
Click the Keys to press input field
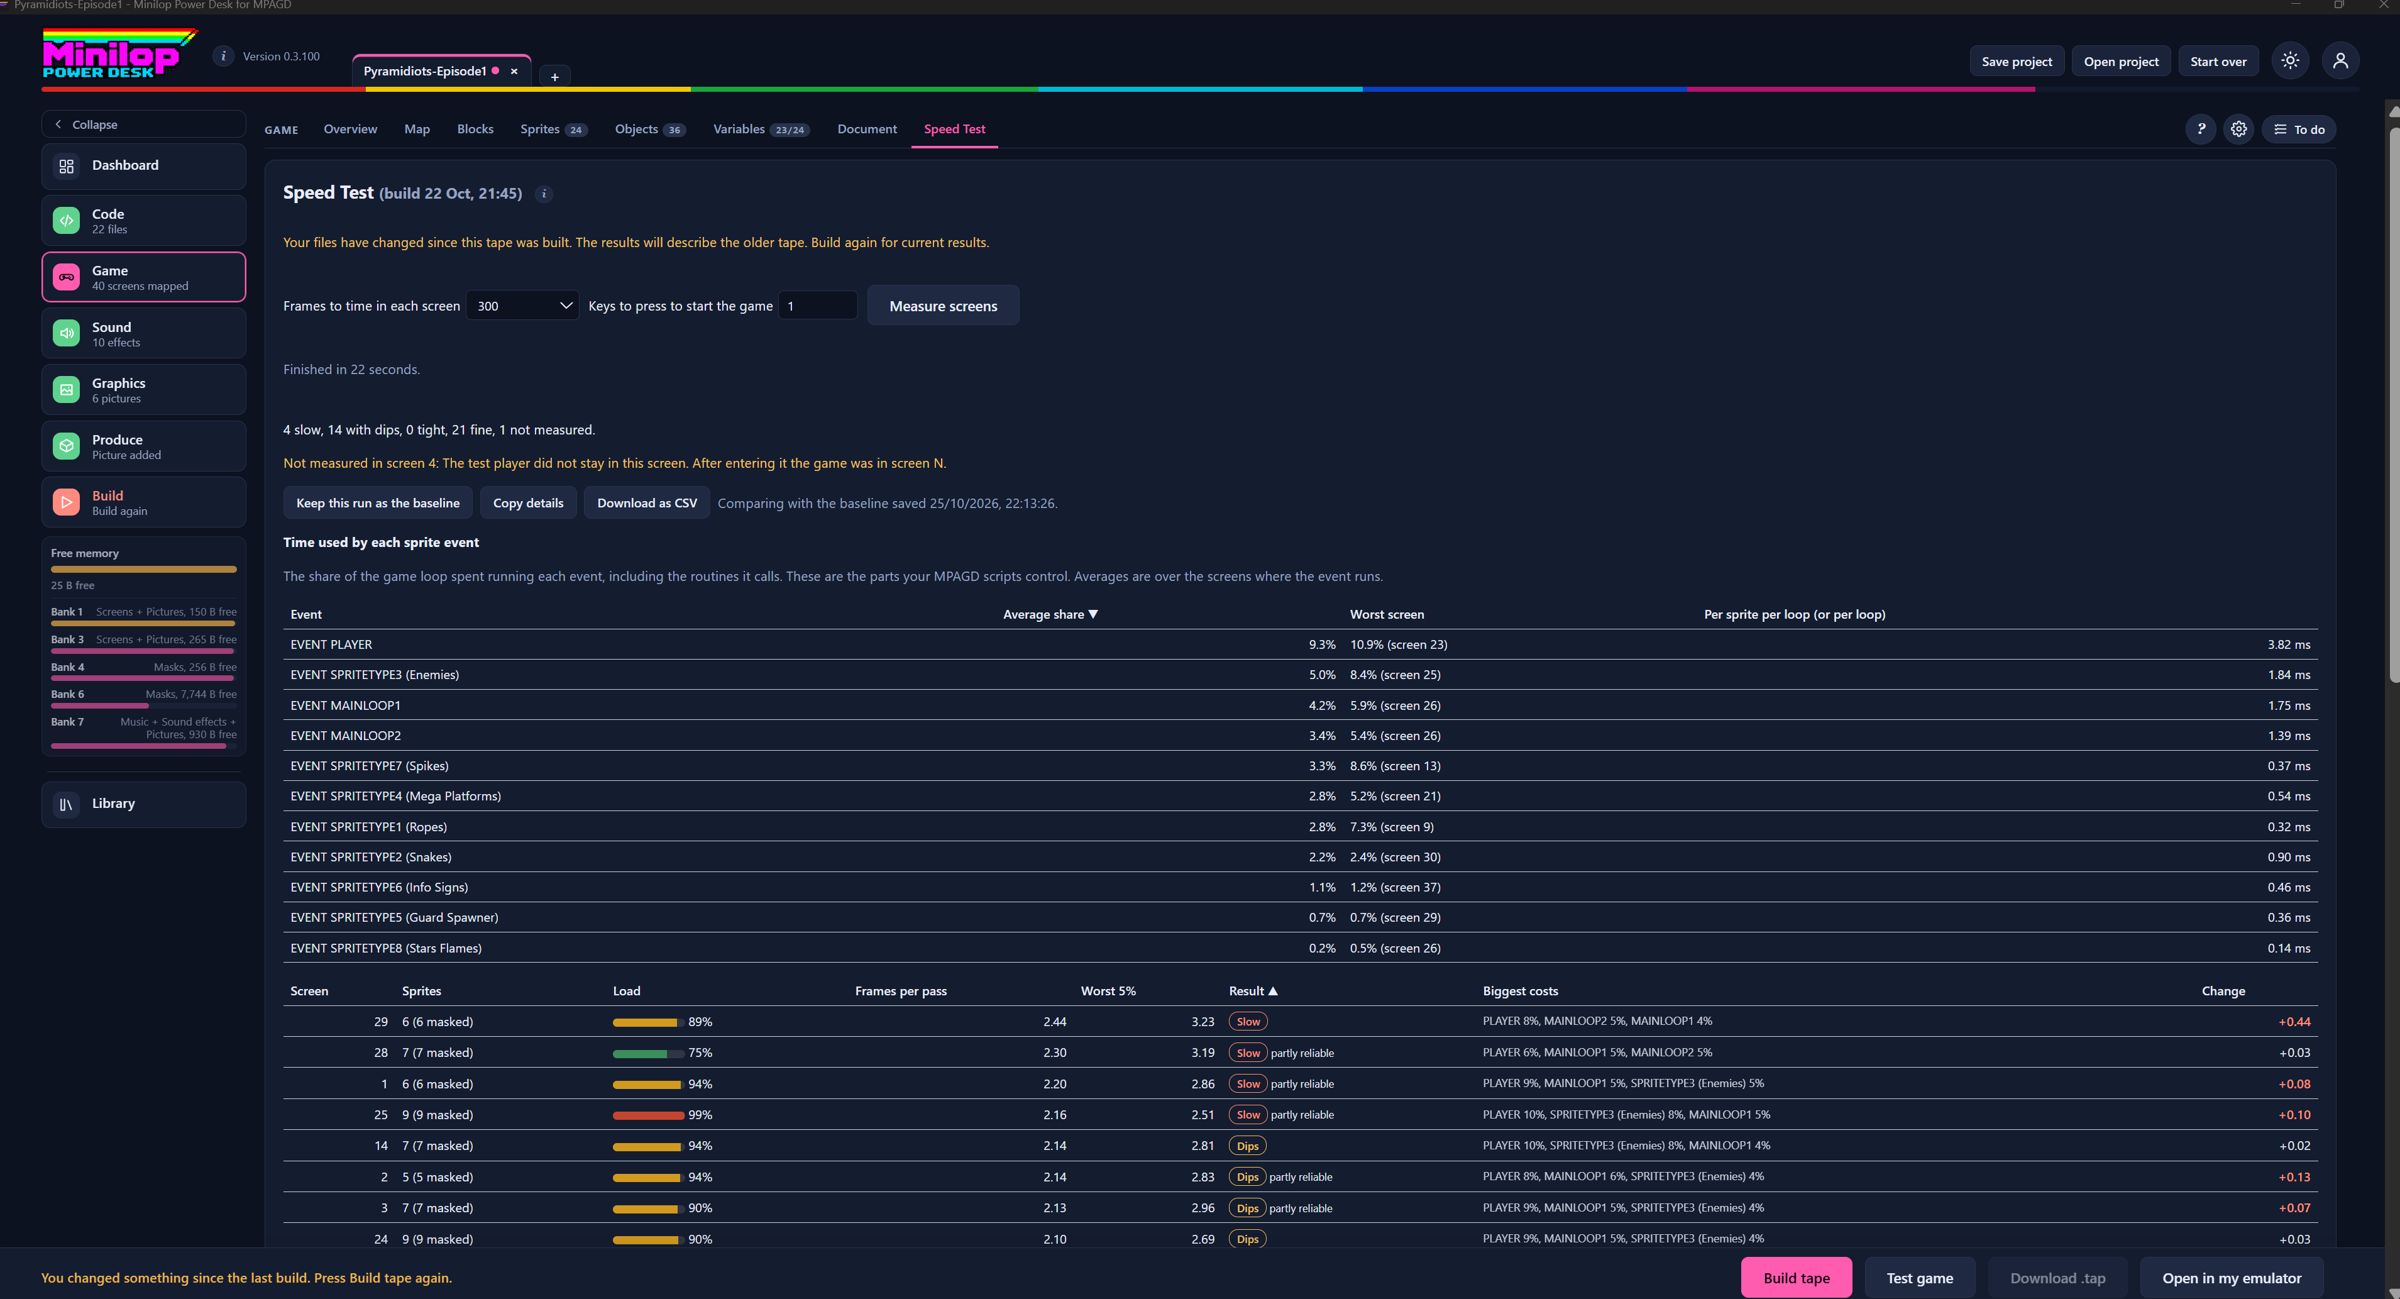point(817,306)
